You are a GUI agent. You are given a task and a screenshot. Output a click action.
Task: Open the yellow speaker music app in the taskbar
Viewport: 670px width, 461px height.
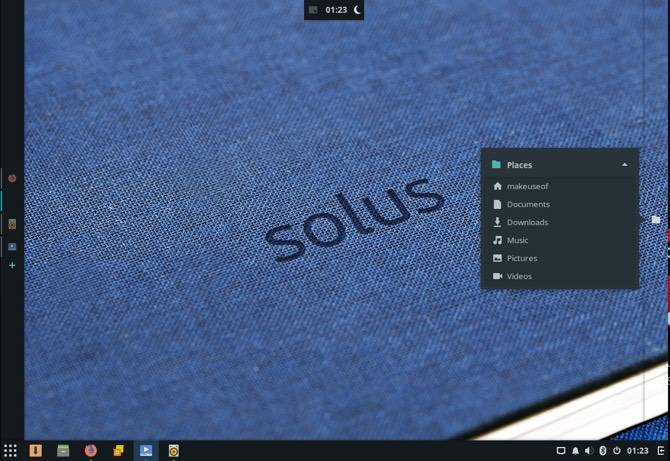[173, 450]
